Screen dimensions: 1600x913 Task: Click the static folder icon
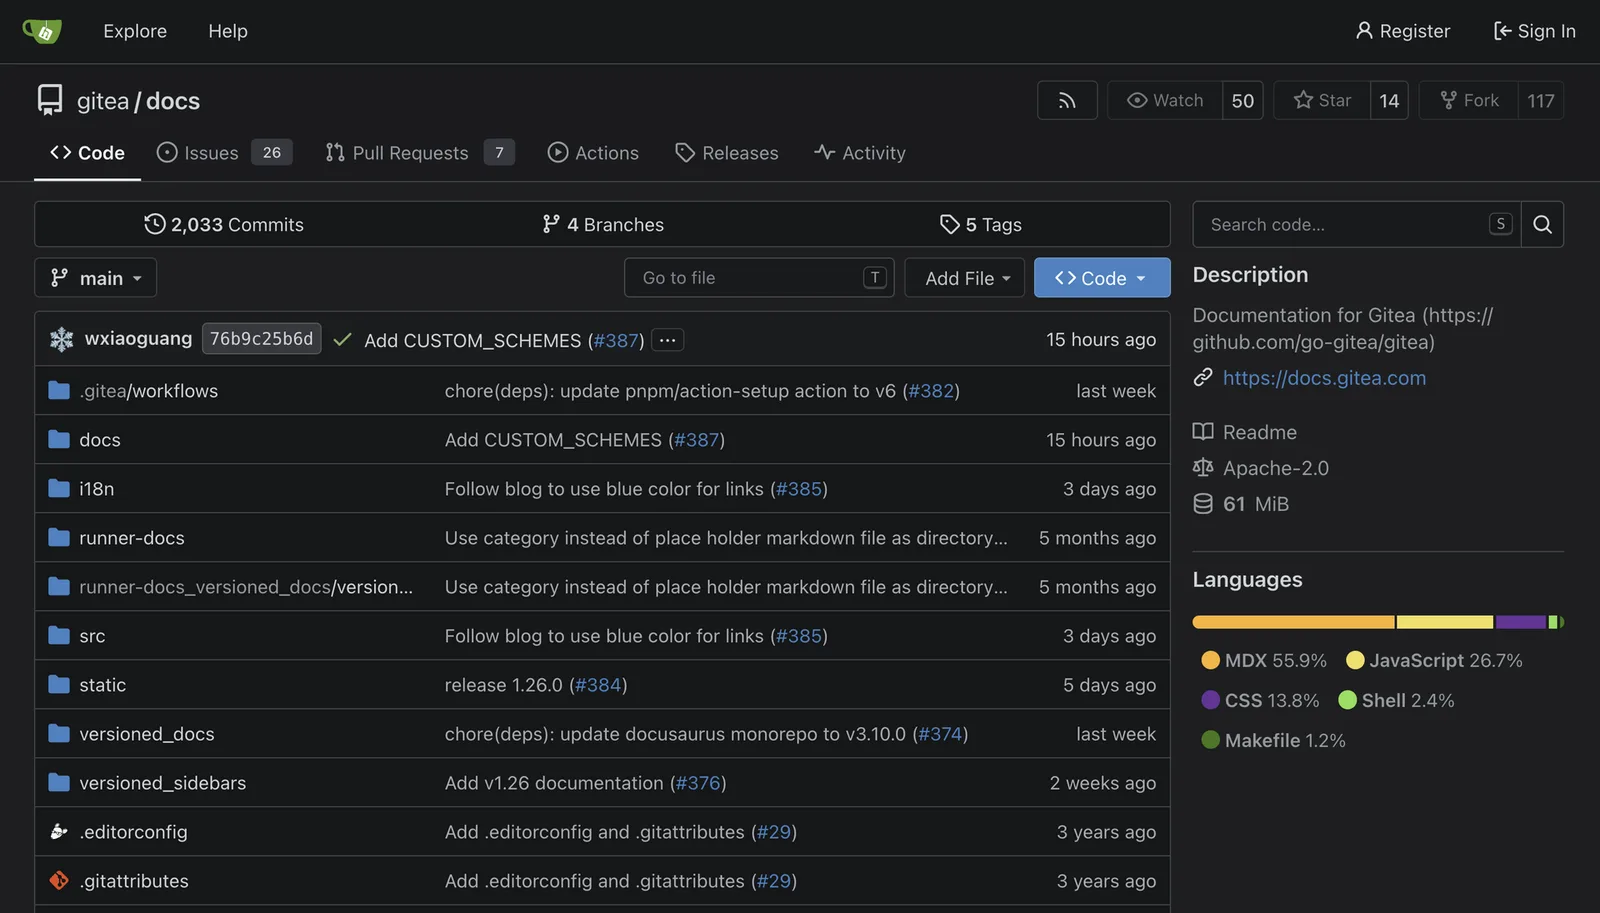coord(59,684)
